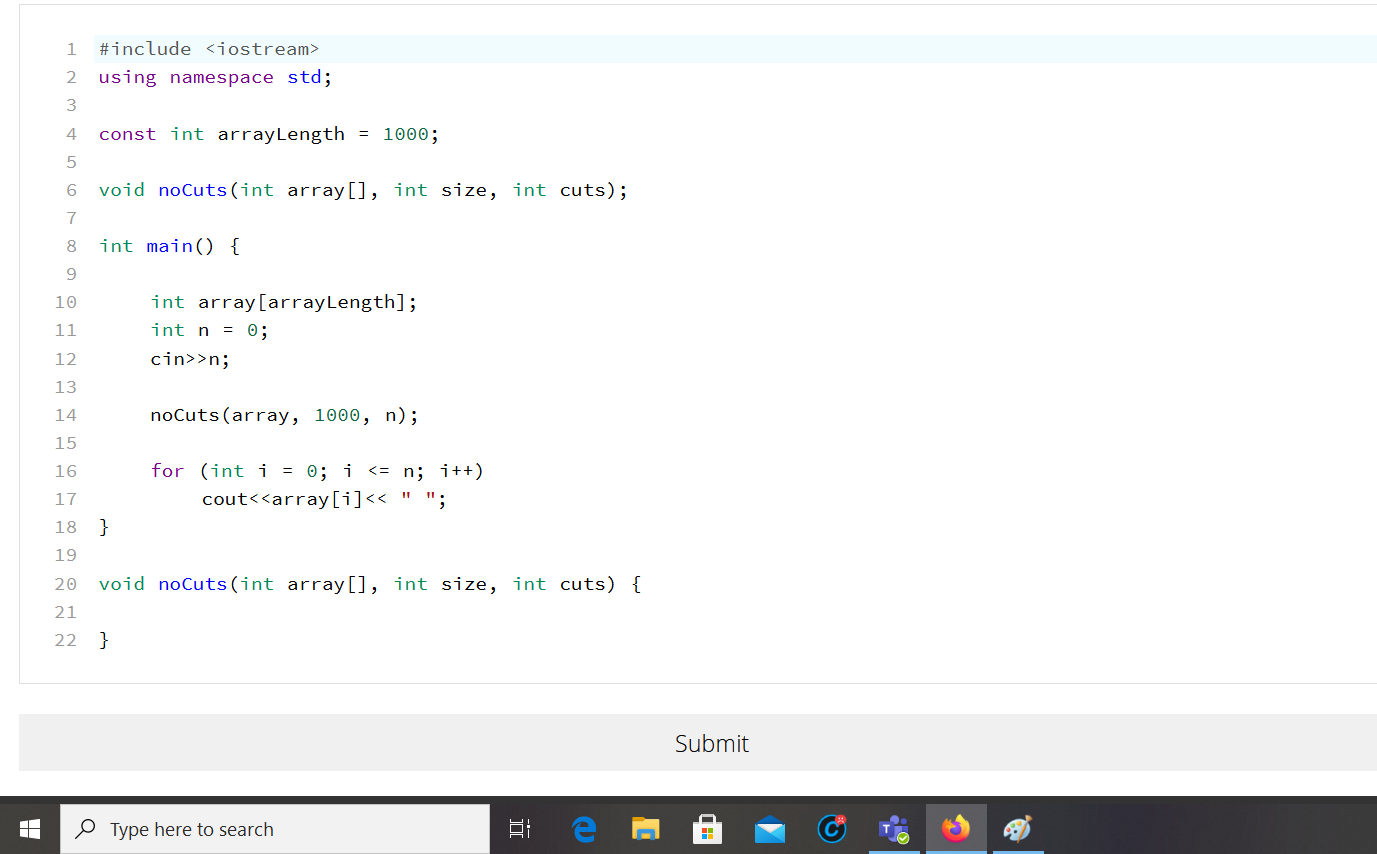Launch Firefox from the taskbar

(956, 828)
